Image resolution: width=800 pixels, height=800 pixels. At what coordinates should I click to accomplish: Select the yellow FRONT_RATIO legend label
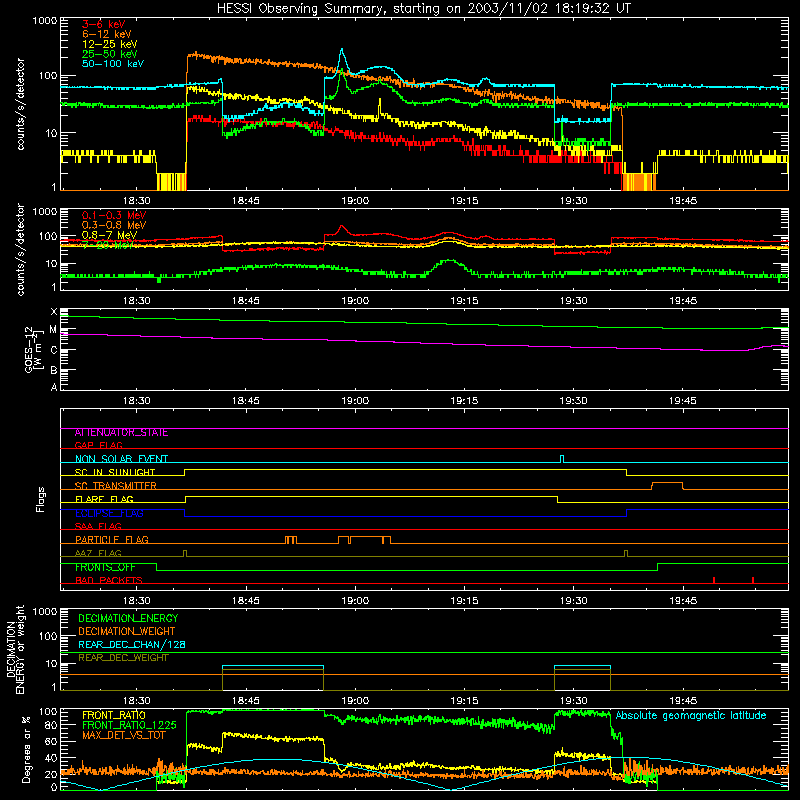coord(114,715)
